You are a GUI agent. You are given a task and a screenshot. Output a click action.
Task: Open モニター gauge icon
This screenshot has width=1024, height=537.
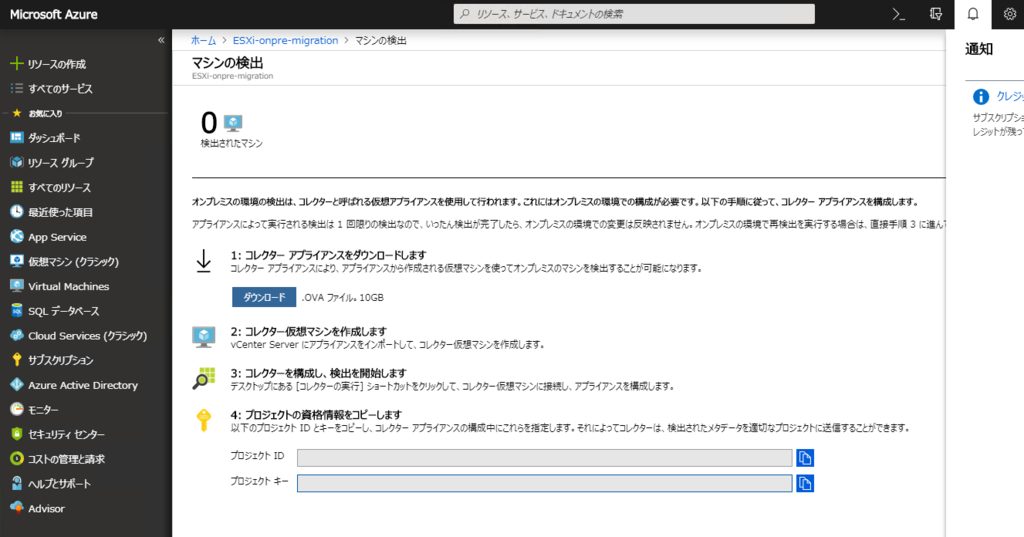pos(17,410)
